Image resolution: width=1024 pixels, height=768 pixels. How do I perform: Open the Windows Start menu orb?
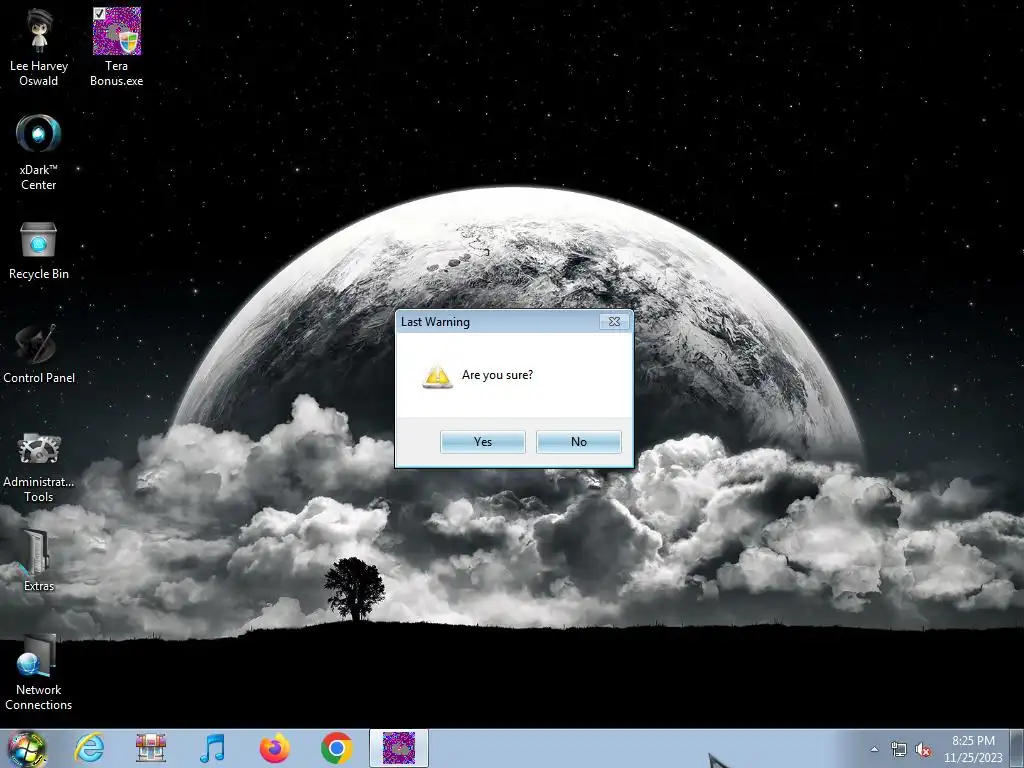(26, 748)
